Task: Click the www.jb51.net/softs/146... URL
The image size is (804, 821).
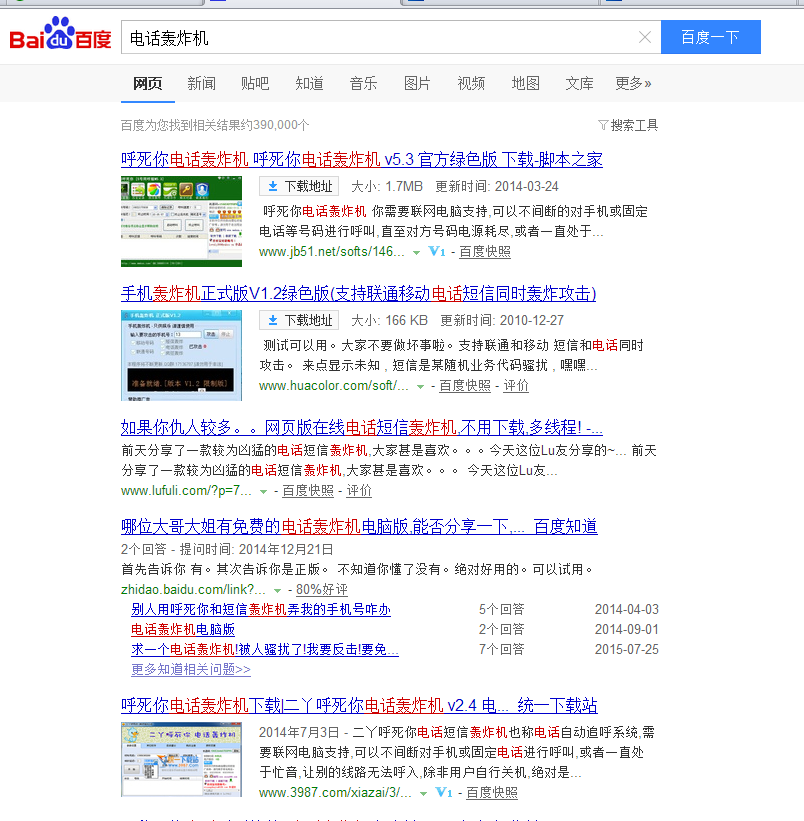Action: point(332,252)
